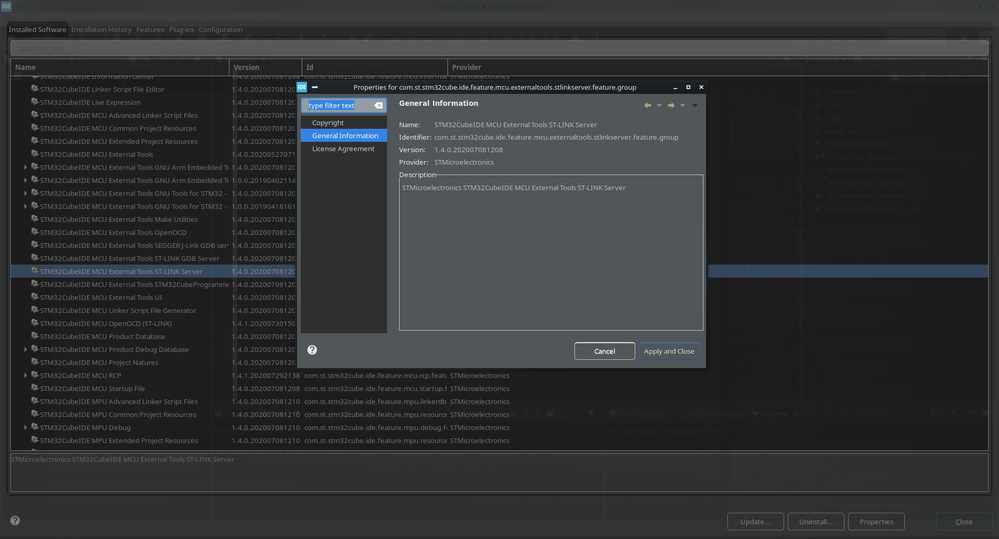Open the view menu triangle in Properties dialog

694,106
